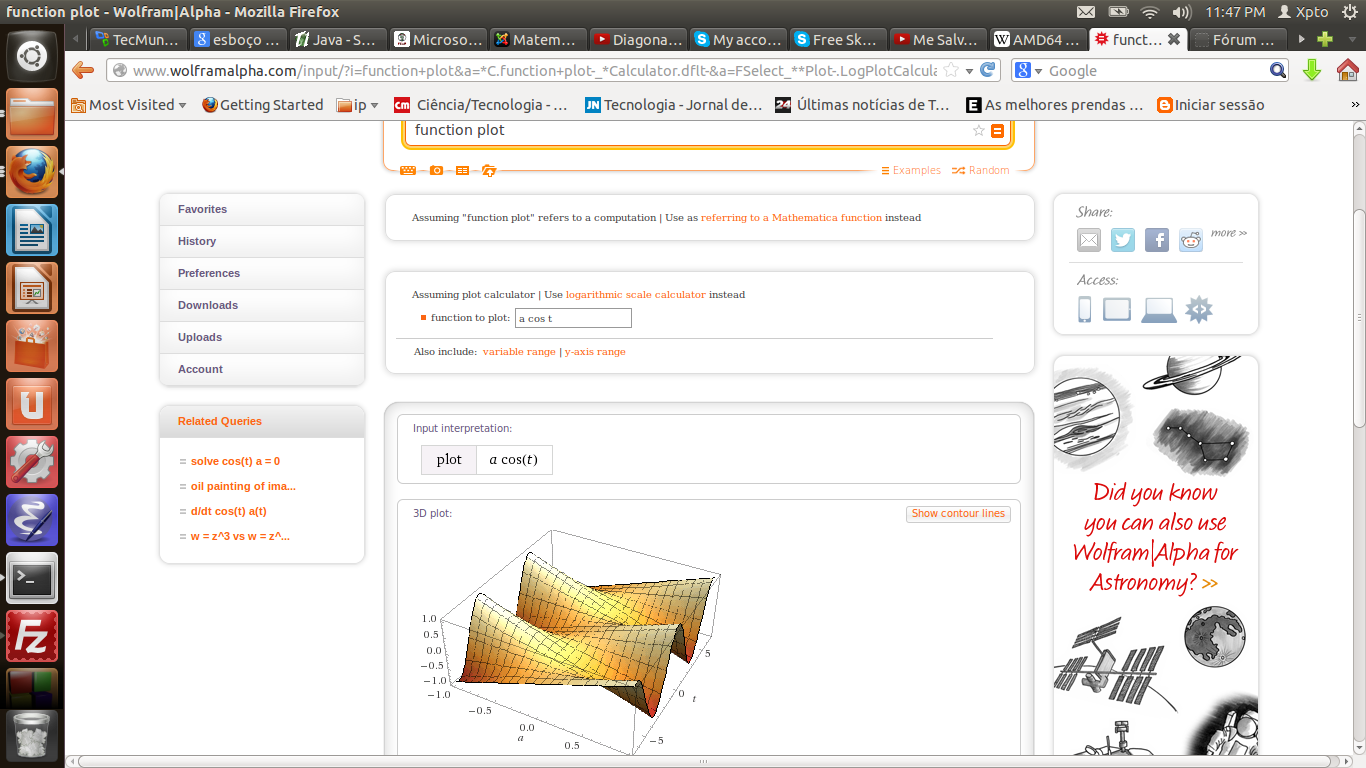Share the result on Reddit
Screen dimensions: 1366x768
pyautogui.click(x=1191, y=240)
